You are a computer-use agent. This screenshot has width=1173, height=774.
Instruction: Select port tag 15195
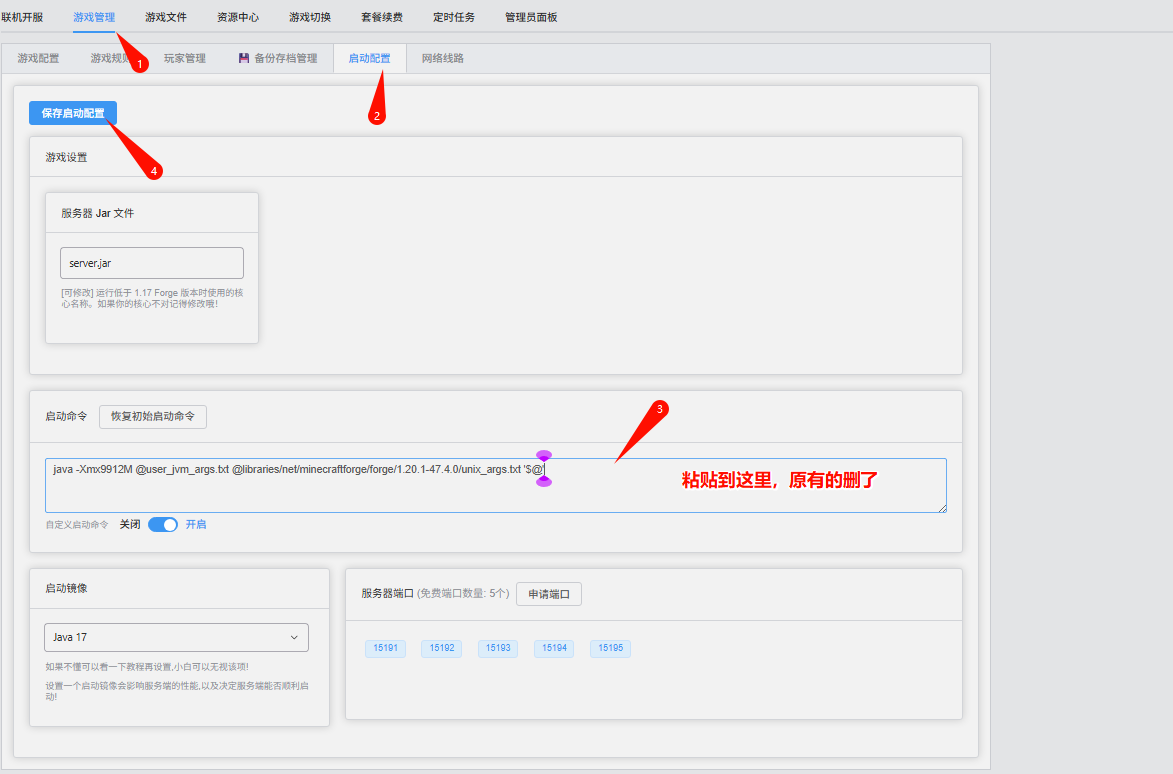[x=610, y=648]
